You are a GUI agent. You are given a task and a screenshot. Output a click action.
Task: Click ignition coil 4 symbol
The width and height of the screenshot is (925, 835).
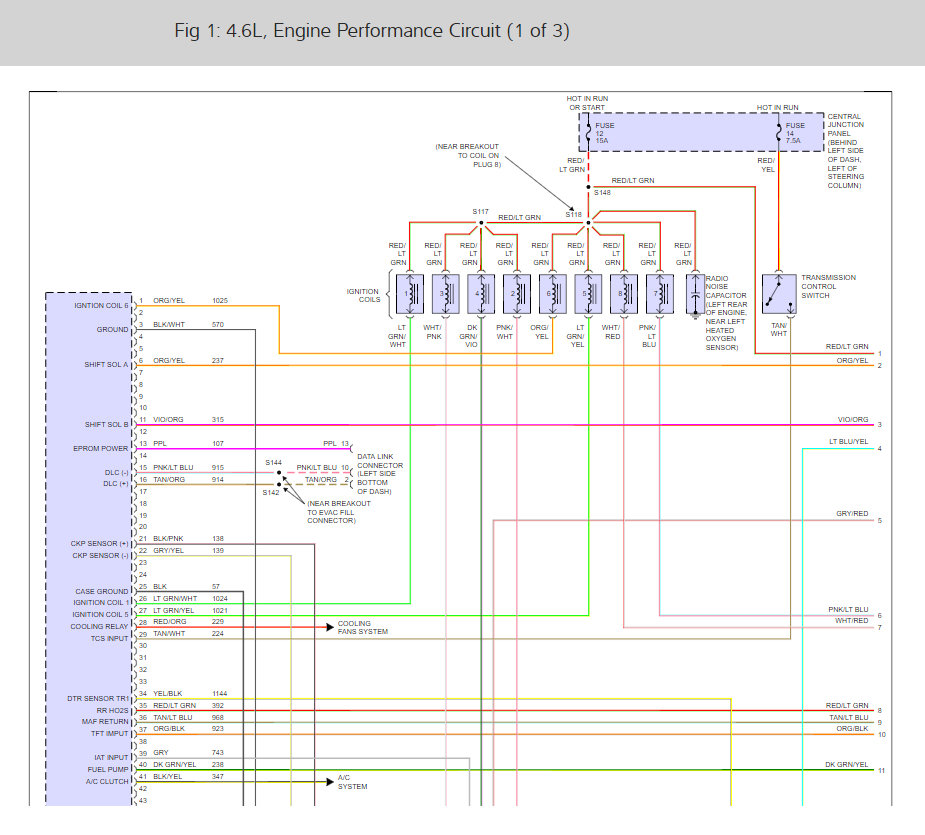[481, 294]
